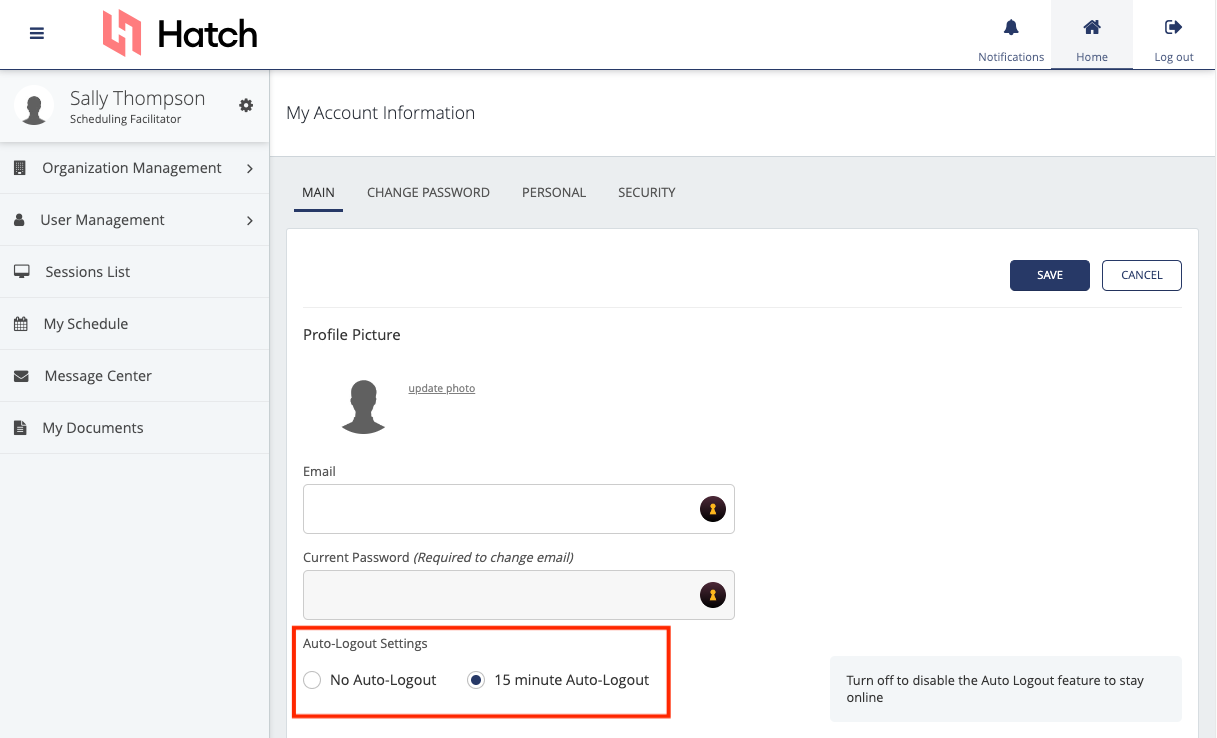
Task: Click password manager icon in Current Password field
Action: point(711,595)
